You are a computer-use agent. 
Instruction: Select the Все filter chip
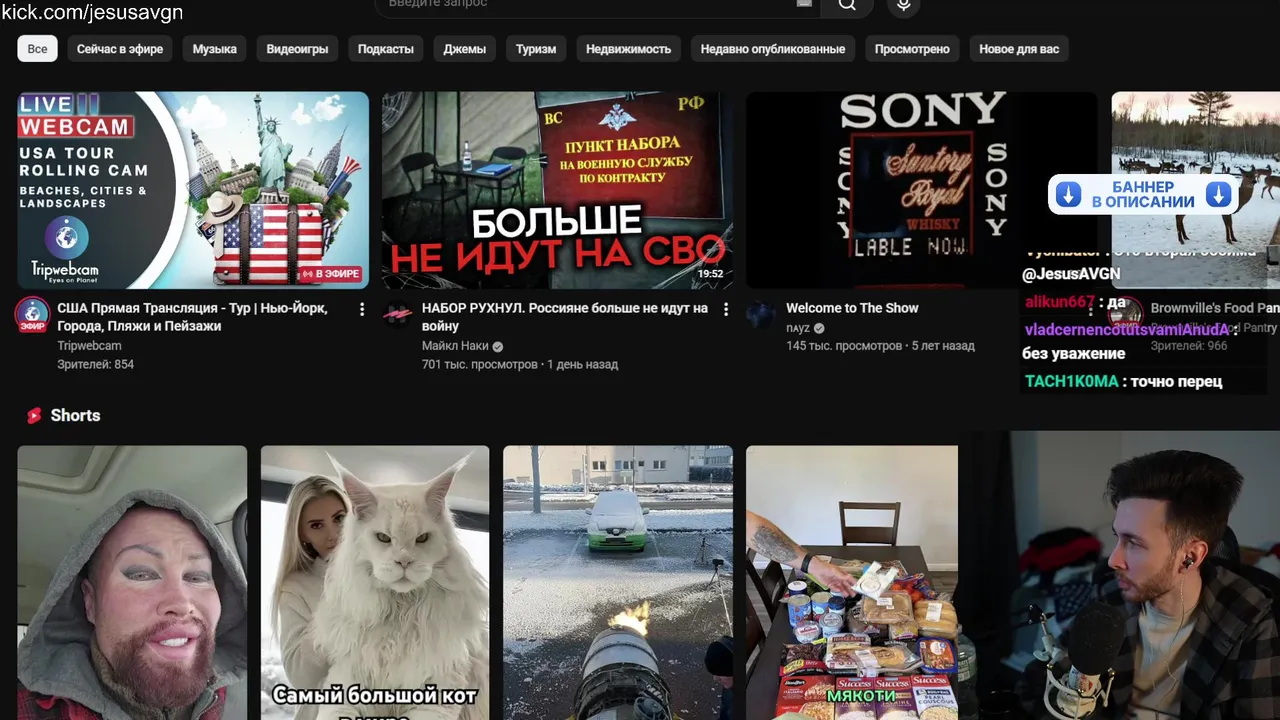(37, 49)
